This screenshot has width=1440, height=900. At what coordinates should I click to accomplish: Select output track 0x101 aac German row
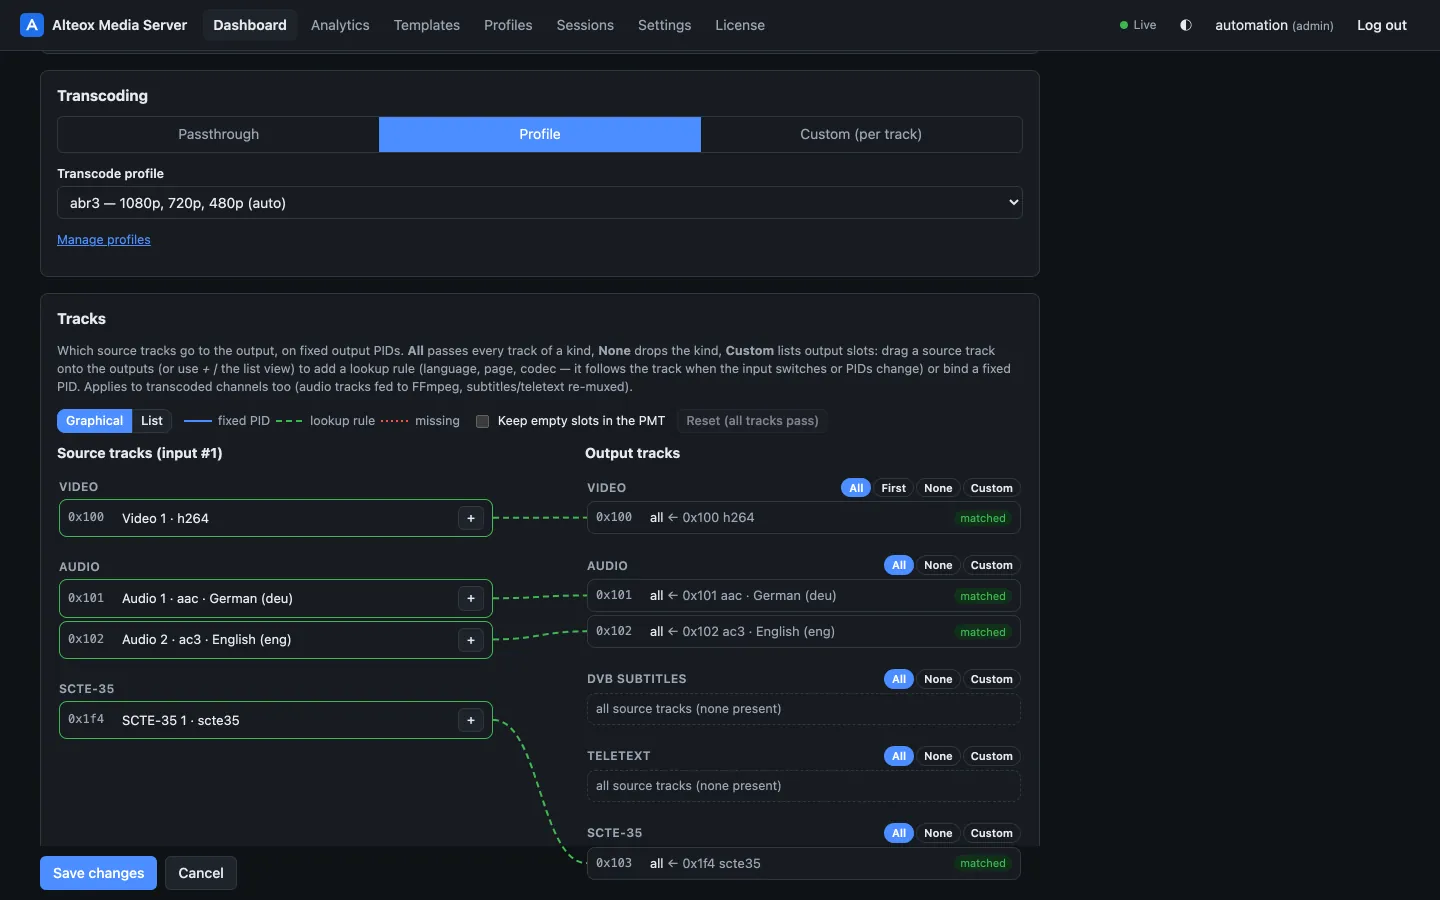point(803,596)
